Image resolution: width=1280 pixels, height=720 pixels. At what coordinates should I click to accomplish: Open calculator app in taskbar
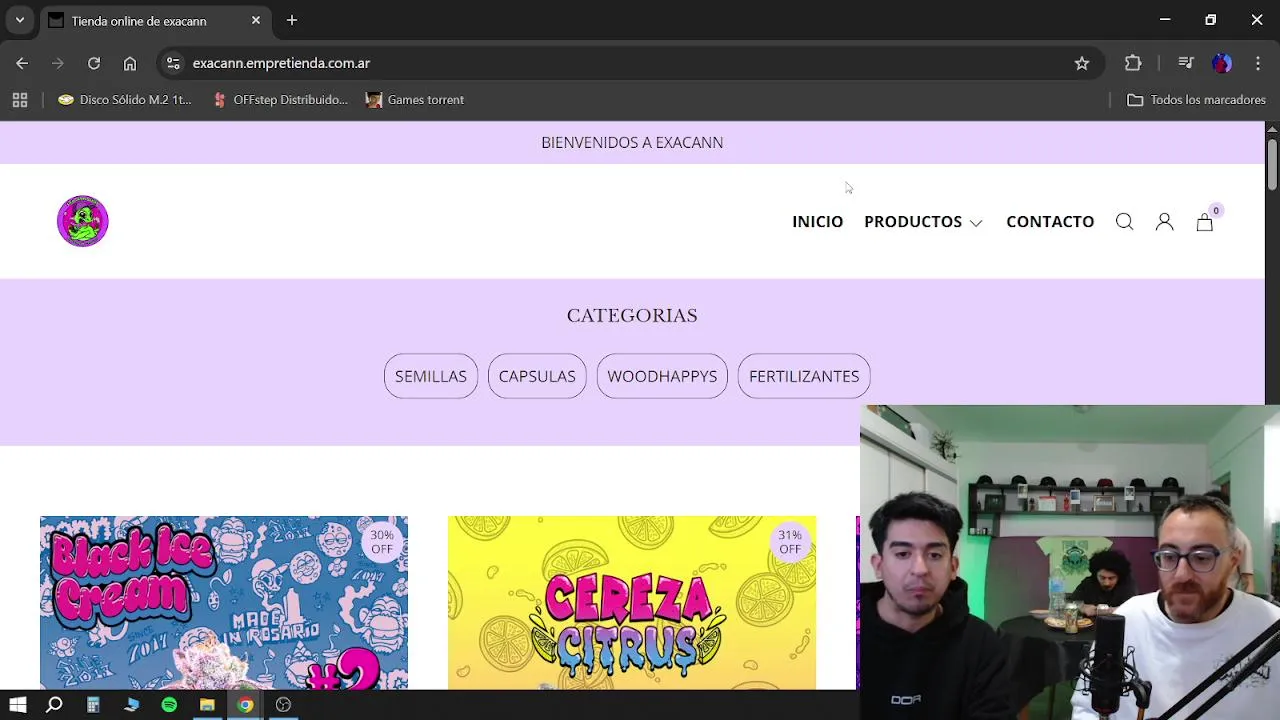[93, 705]
